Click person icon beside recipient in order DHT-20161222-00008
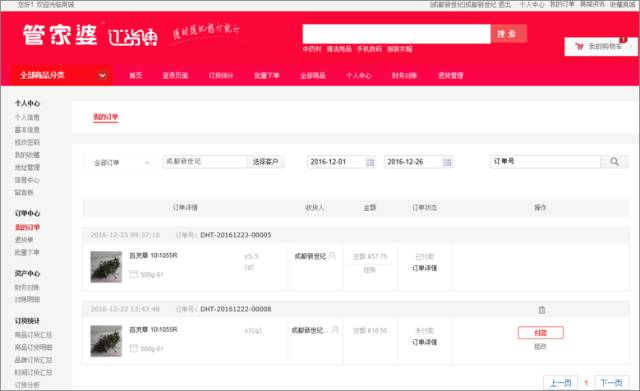The height and width of the screenshot is (391, 640). coord(335,329)
